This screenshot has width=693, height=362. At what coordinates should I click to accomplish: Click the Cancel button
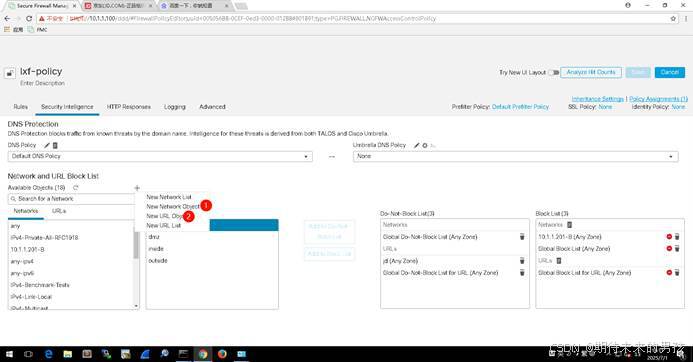coord(670,72)
